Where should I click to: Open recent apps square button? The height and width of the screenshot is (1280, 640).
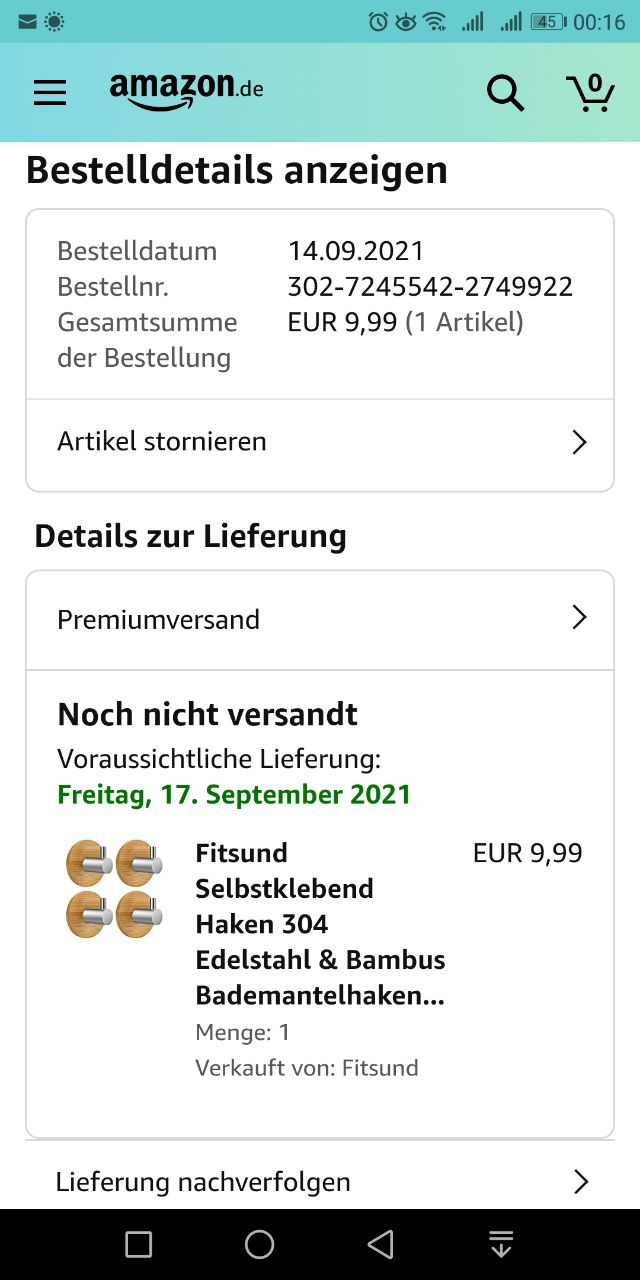[x=138, y=1244]
